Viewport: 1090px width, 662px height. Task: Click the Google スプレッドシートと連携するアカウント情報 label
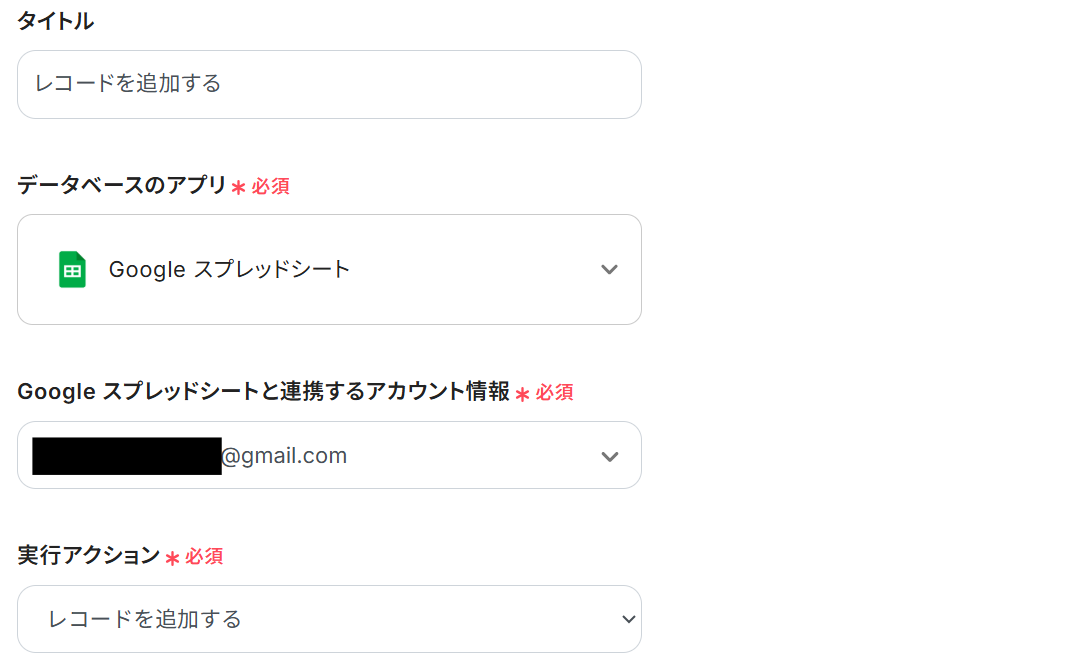click(263, 391)
